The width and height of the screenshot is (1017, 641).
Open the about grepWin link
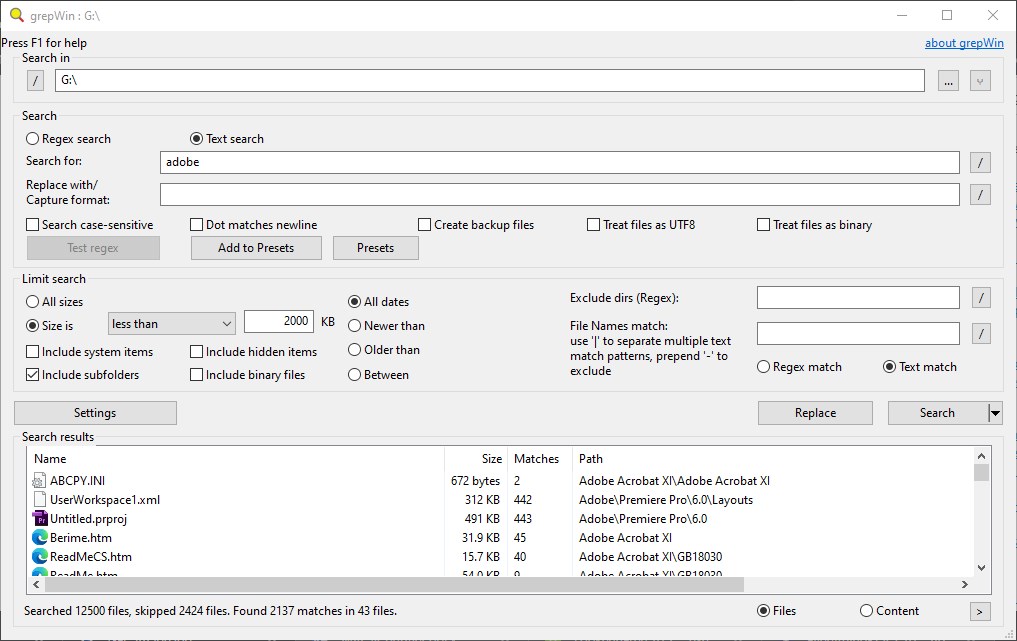point(964,43)
